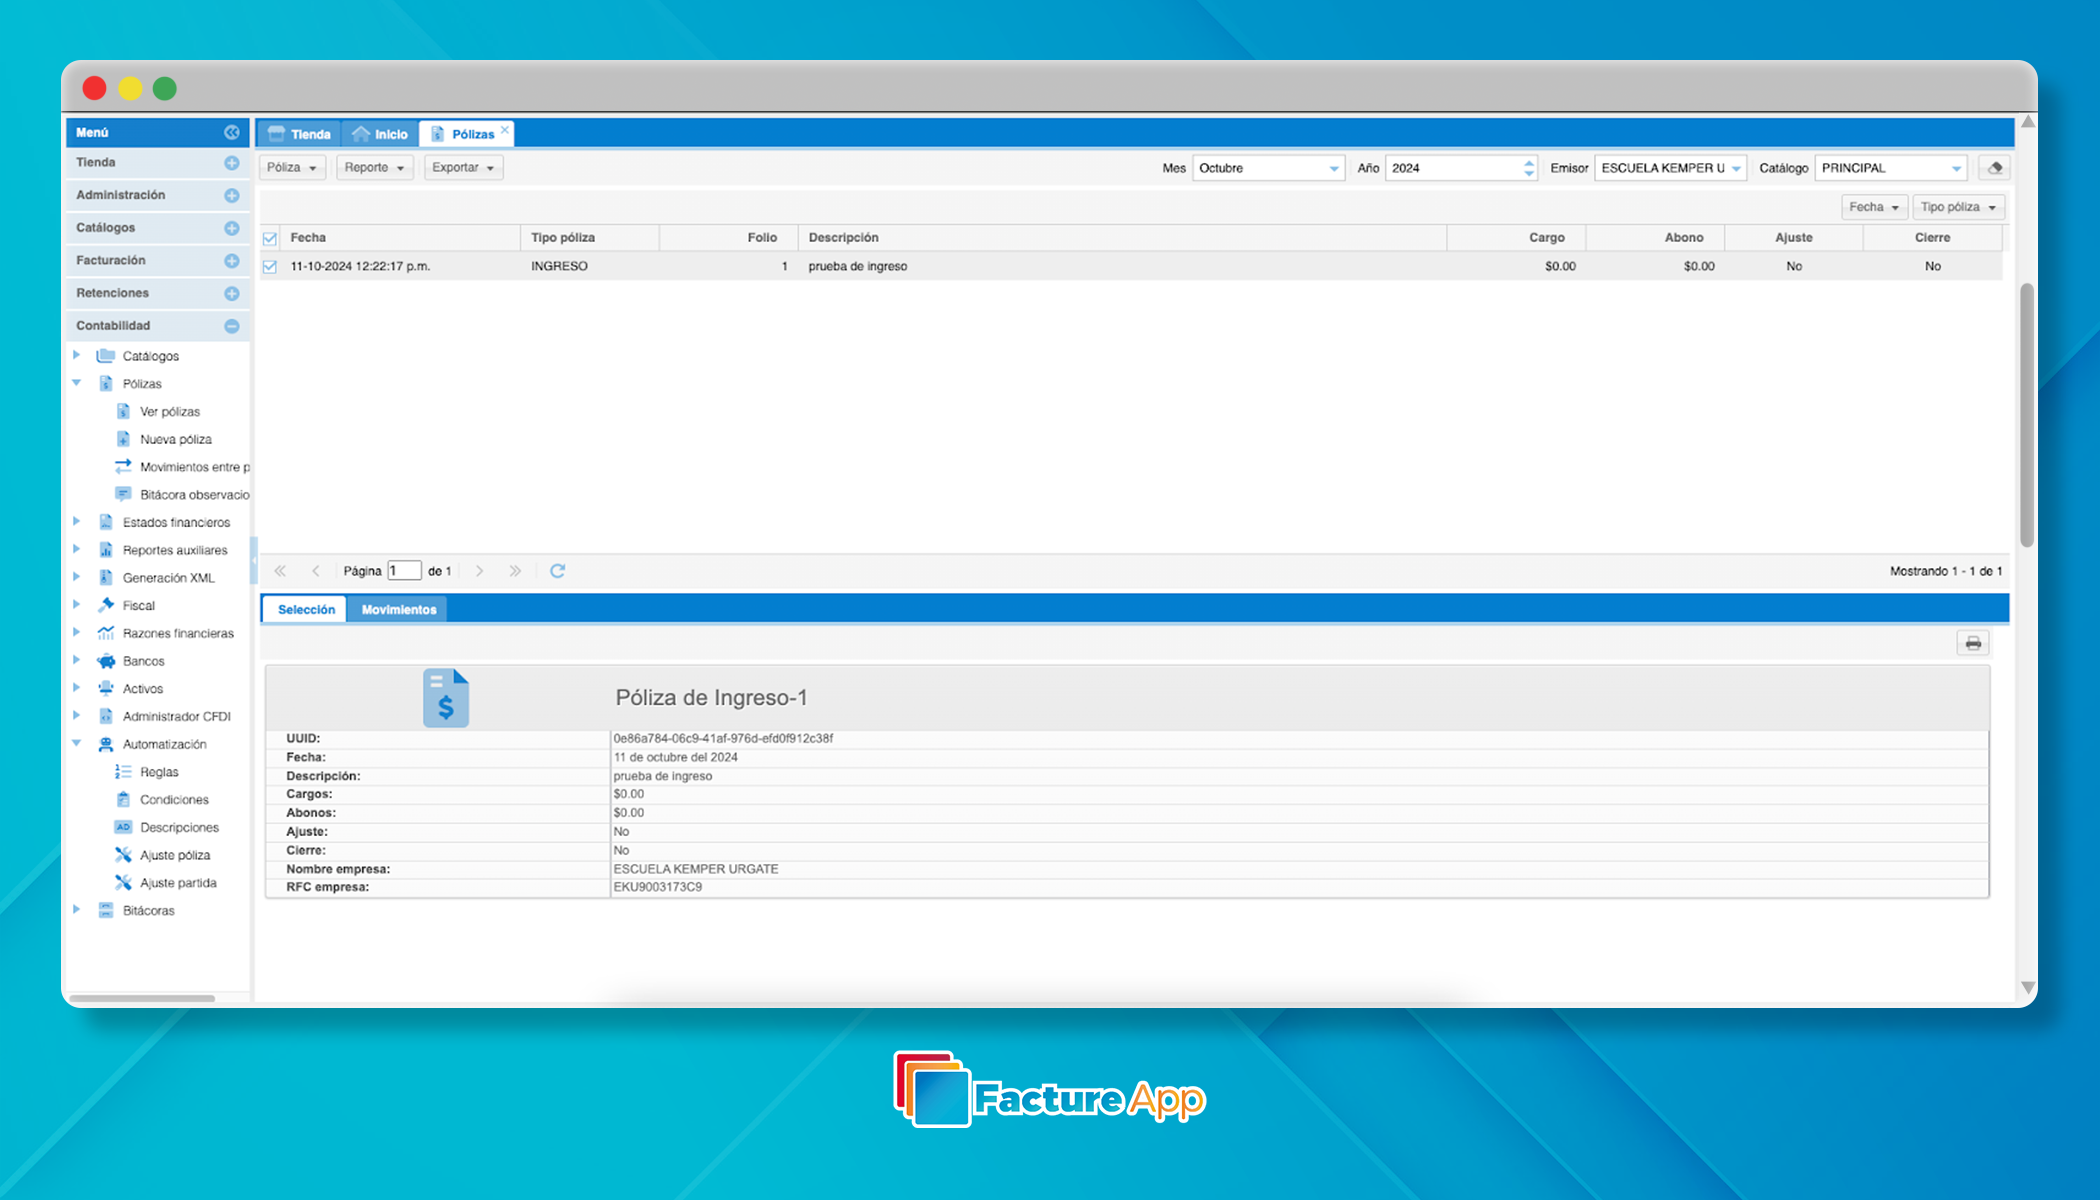Screen dimensions: 2100x1200
Task: Open the Reporte menu button
Action: 374,167
